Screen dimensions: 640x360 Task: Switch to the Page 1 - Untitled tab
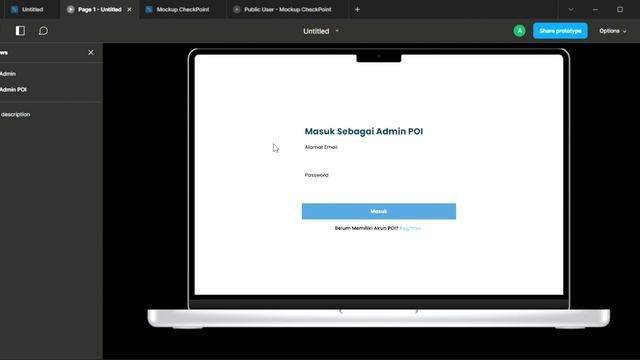point(100,9)
